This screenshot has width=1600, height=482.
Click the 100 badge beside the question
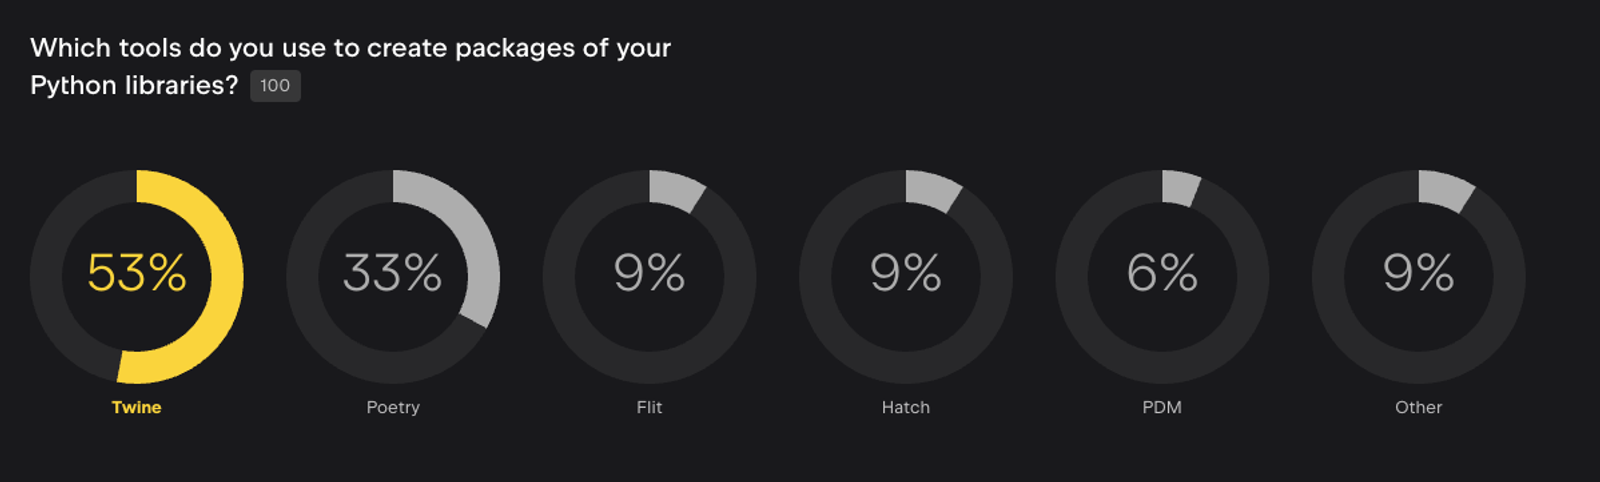pyautogui.click(x=275, y=86)
